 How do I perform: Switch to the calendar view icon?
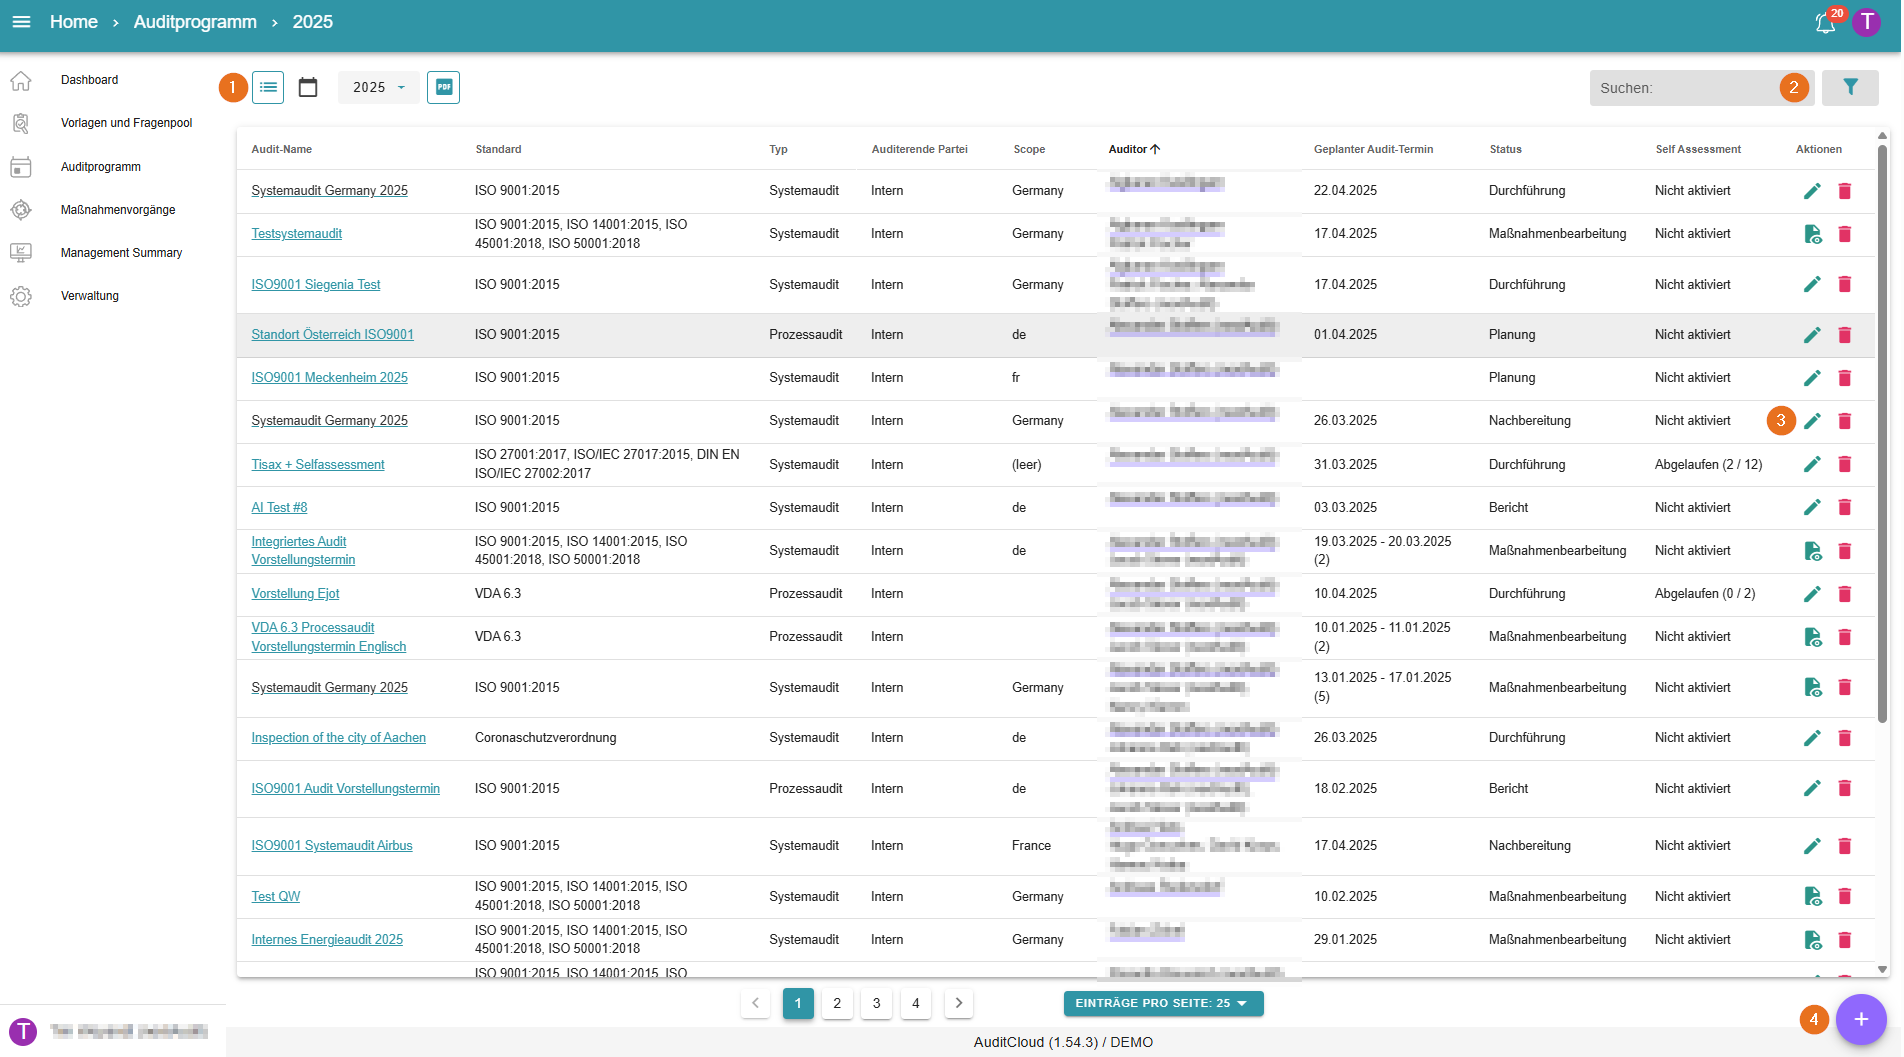(308, 88)
